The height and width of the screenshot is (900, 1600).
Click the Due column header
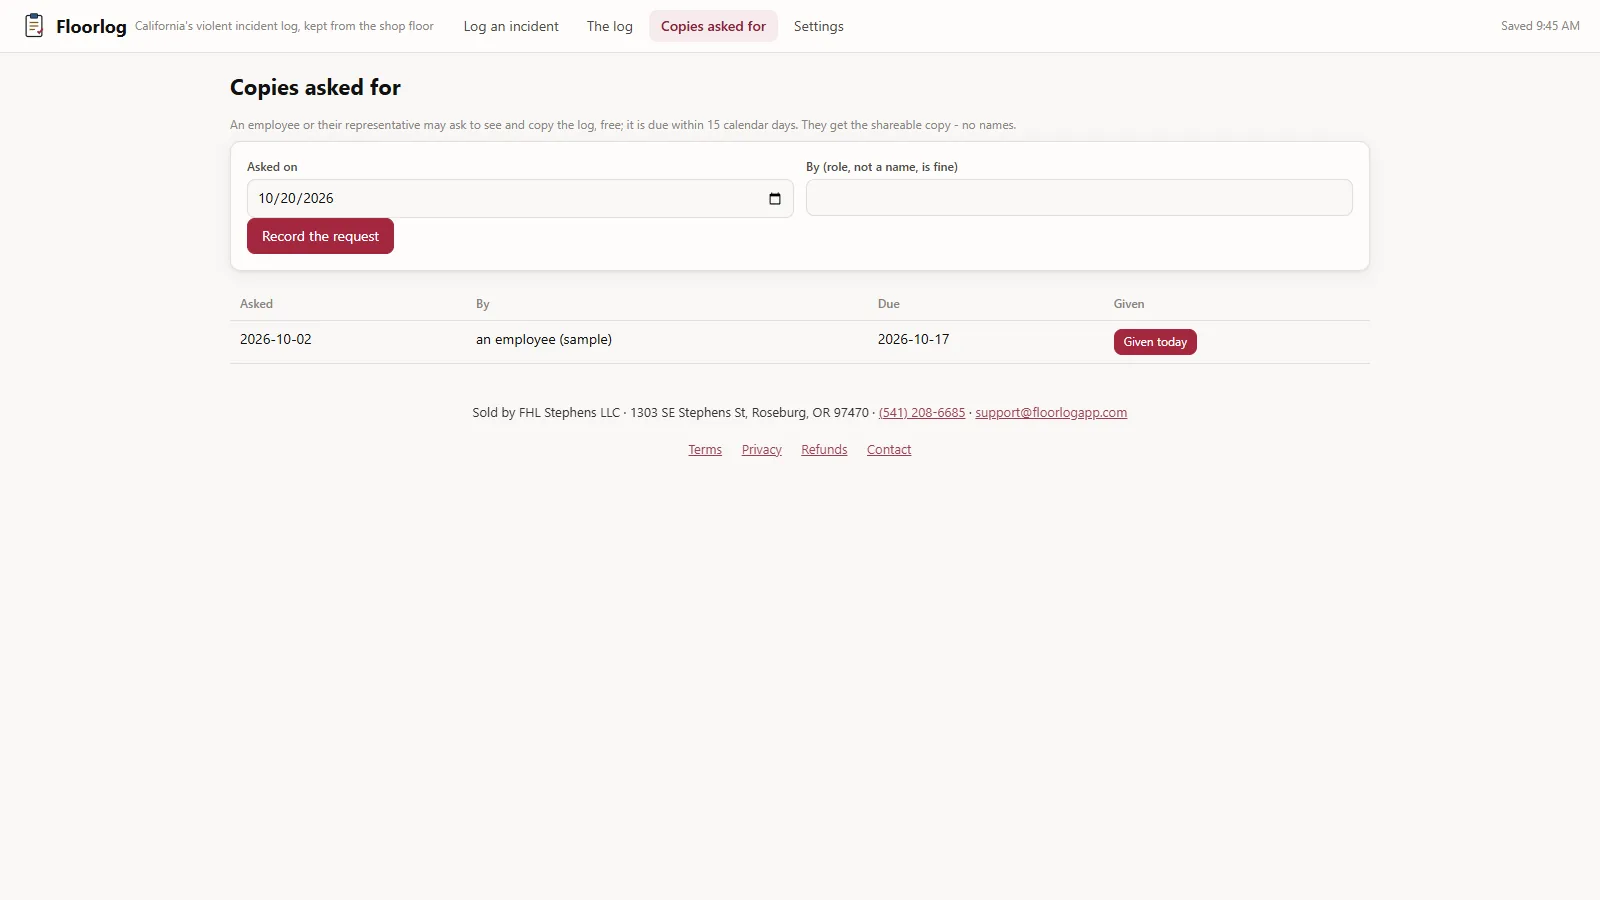[x=889, y=304]
